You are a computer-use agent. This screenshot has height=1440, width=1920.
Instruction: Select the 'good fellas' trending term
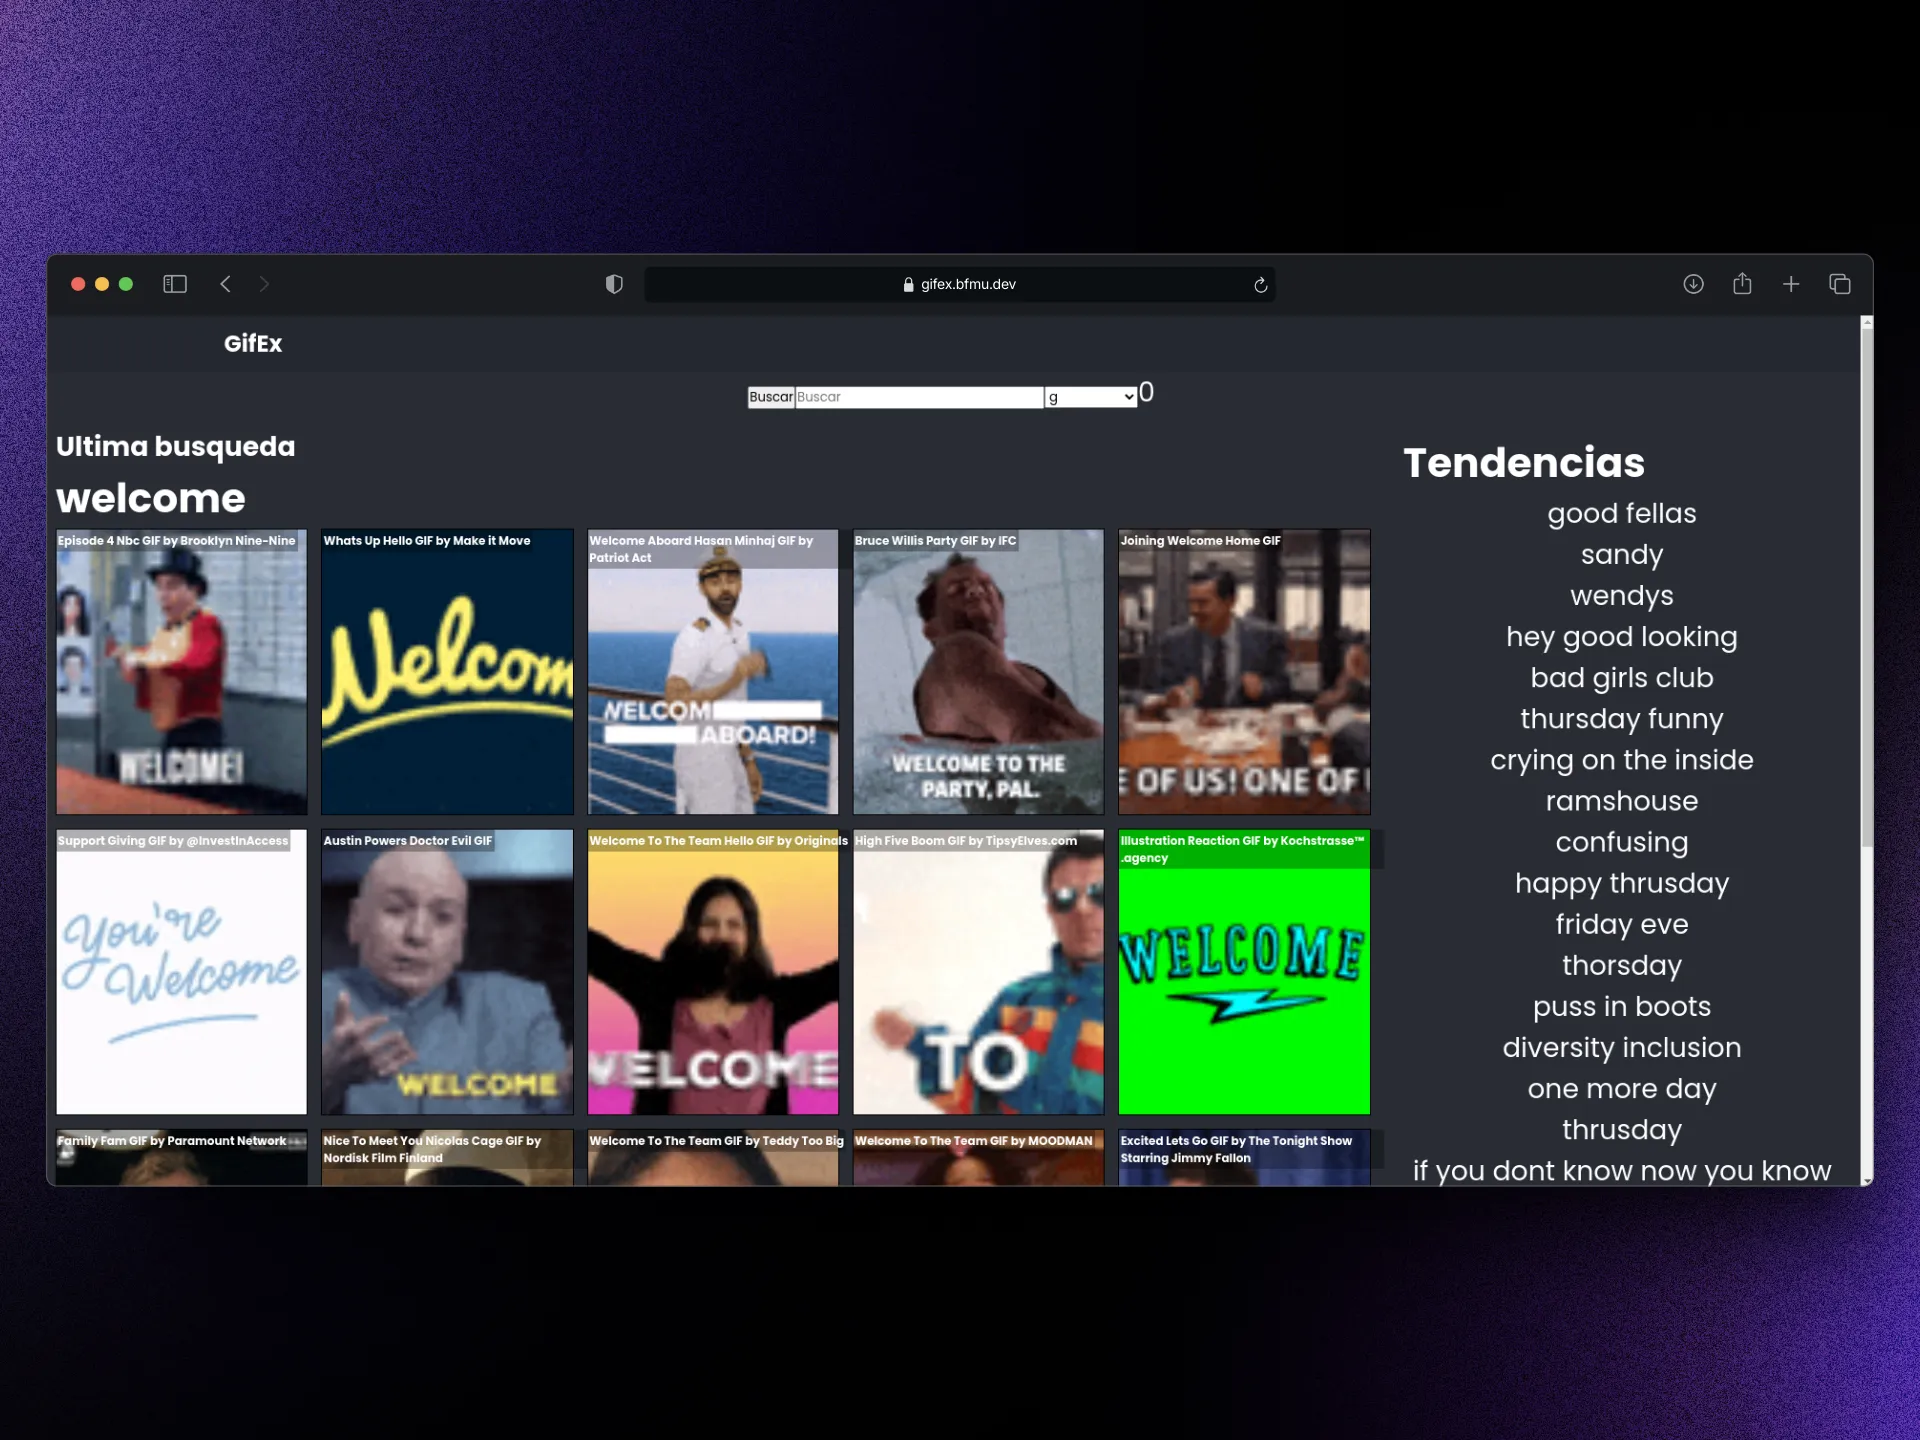click(x=1621, y=514)
